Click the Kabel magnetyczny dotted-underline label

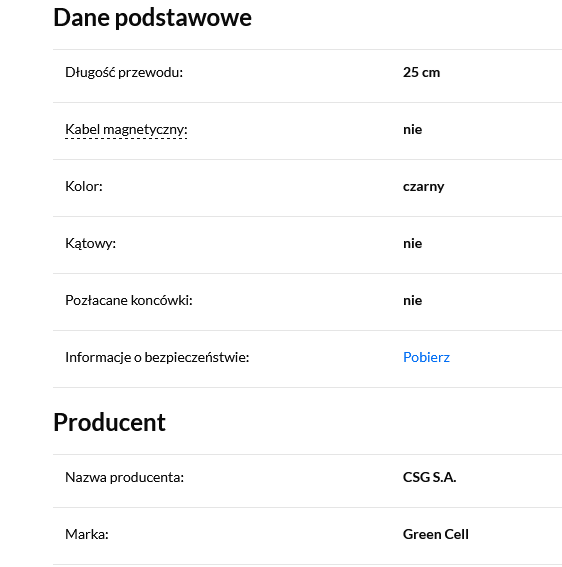point(126,130)
